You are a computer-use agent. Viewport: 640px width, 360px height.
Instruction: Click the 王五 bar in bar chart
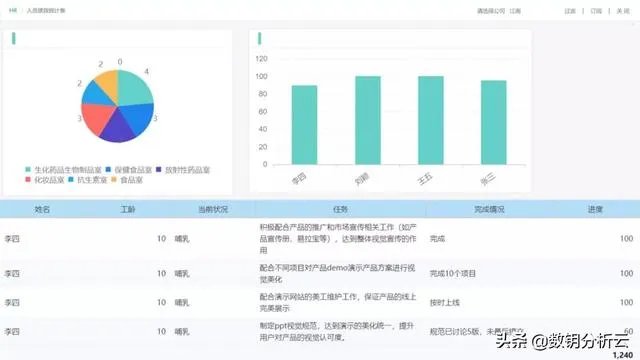point(431,120)
